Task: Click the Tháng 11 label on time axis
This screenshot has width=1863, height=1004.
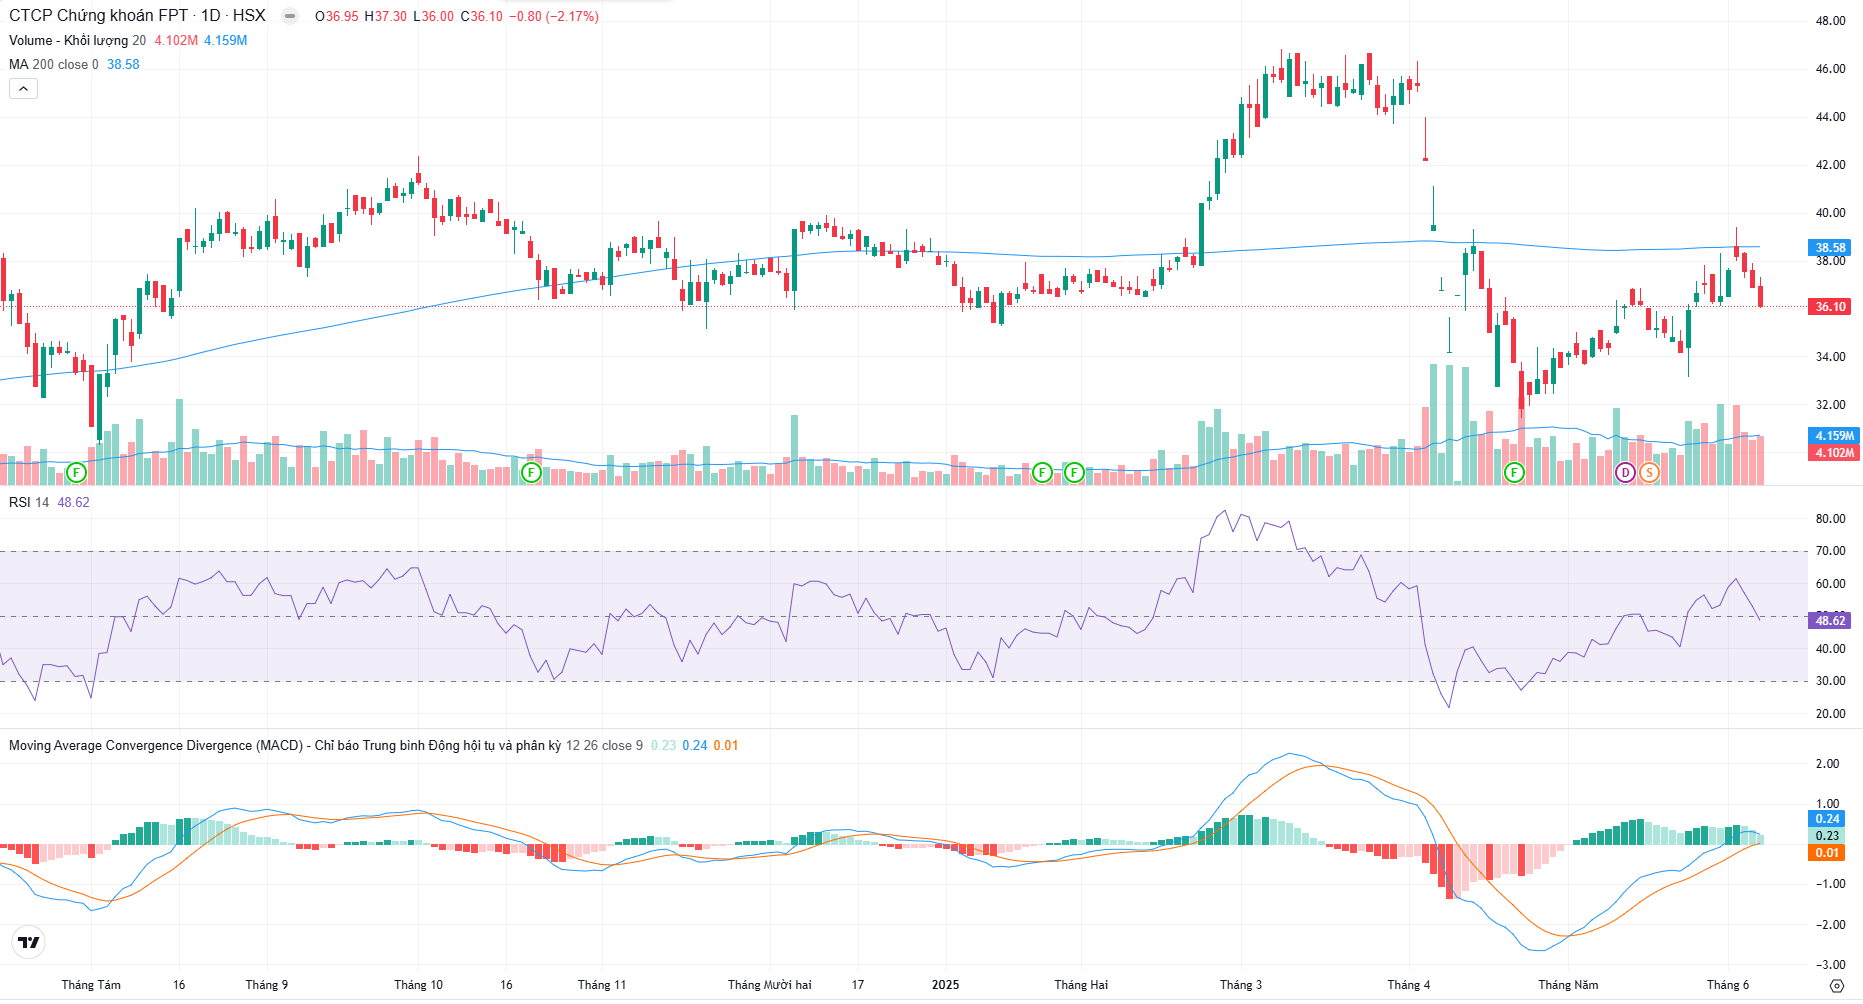Action: tap(602, 985)
